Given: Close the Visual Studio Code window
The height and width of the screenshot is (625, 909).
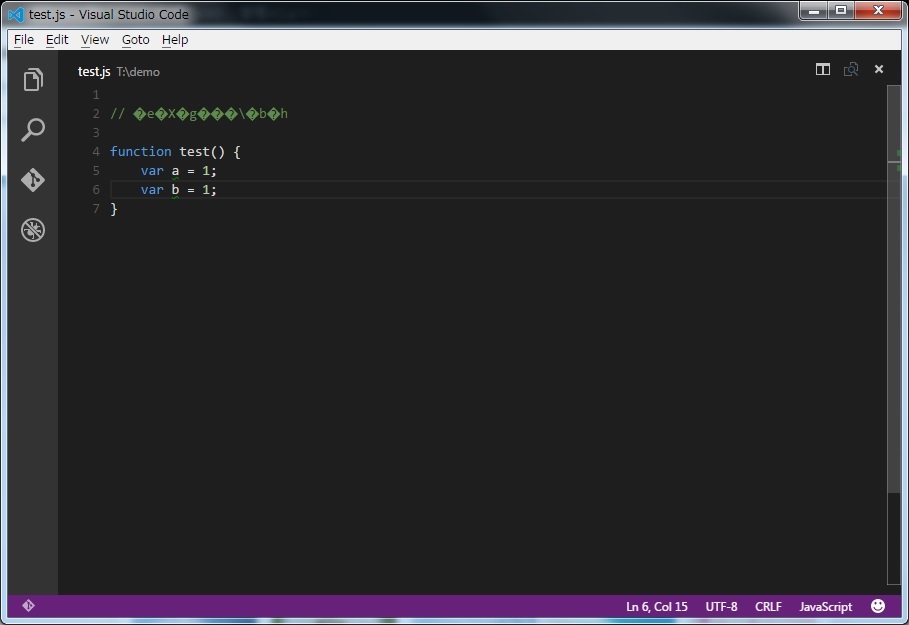Looking at the screenshot, I should coord(878,10).
